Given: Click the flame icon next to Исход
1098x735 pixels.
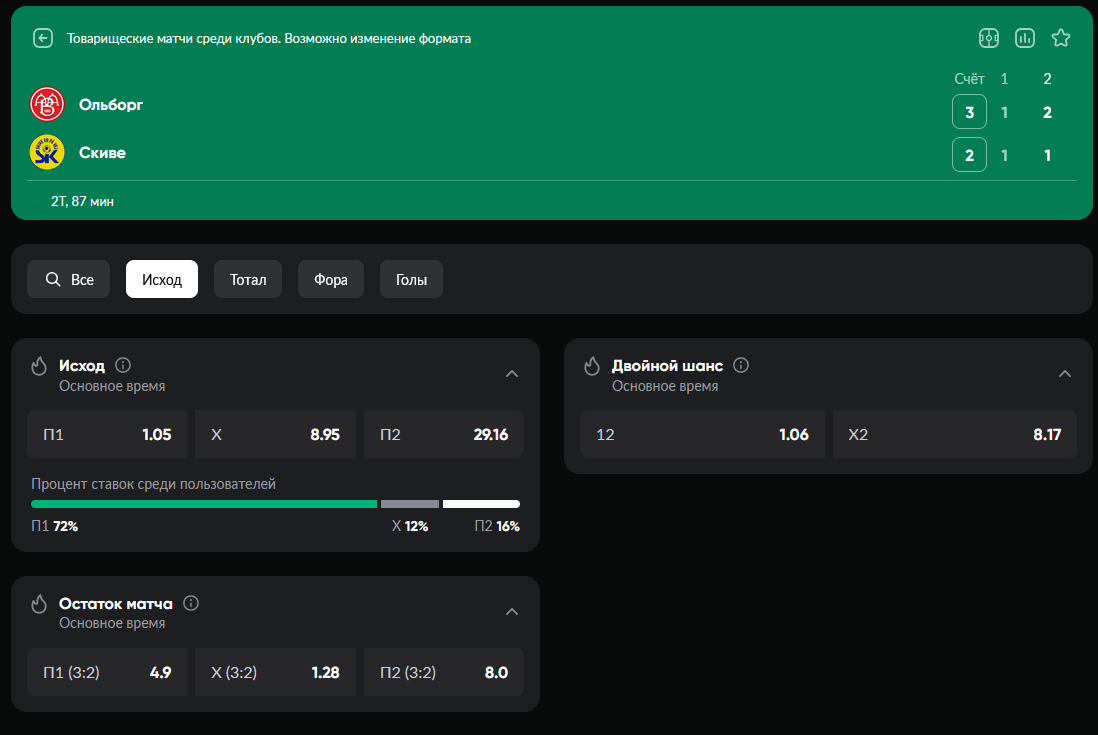Looking at the screenshot, I should (x=38, y=366).
